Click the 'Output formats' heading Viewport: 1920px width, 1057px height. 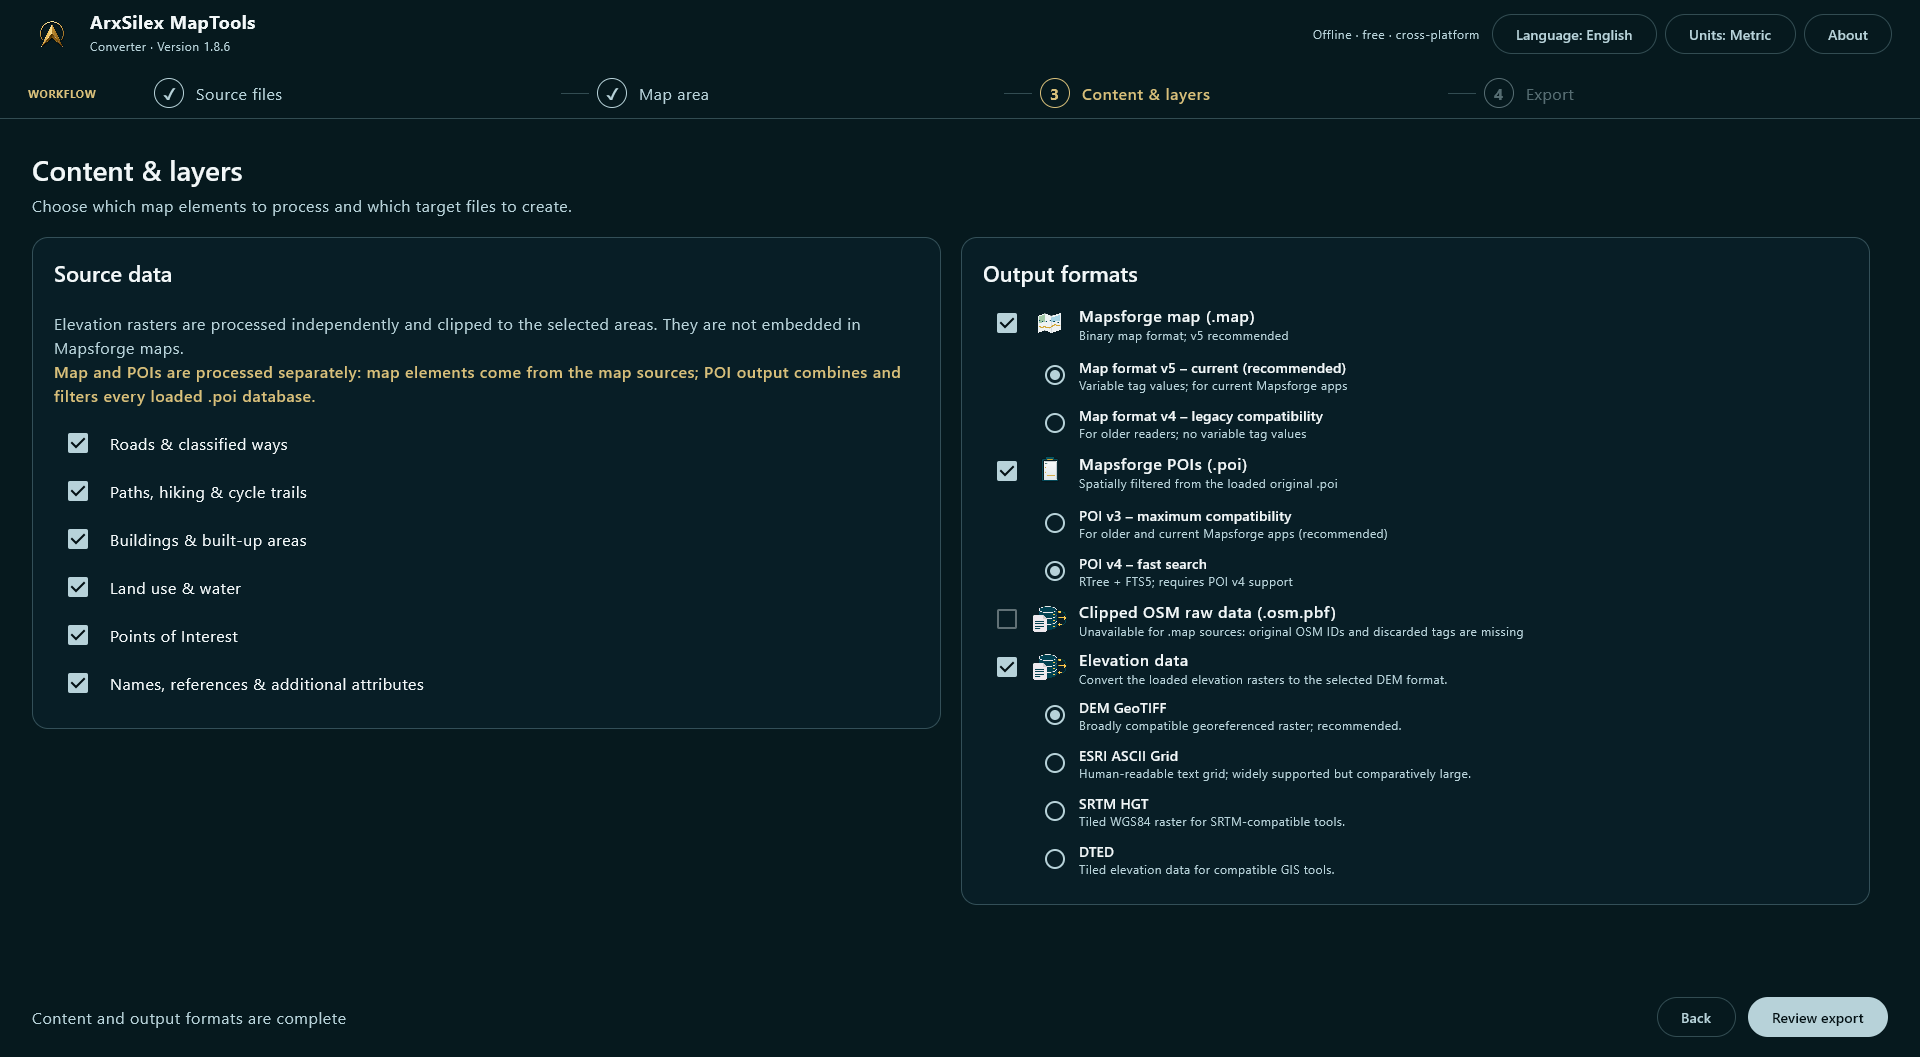click(x=1060, y=275)
